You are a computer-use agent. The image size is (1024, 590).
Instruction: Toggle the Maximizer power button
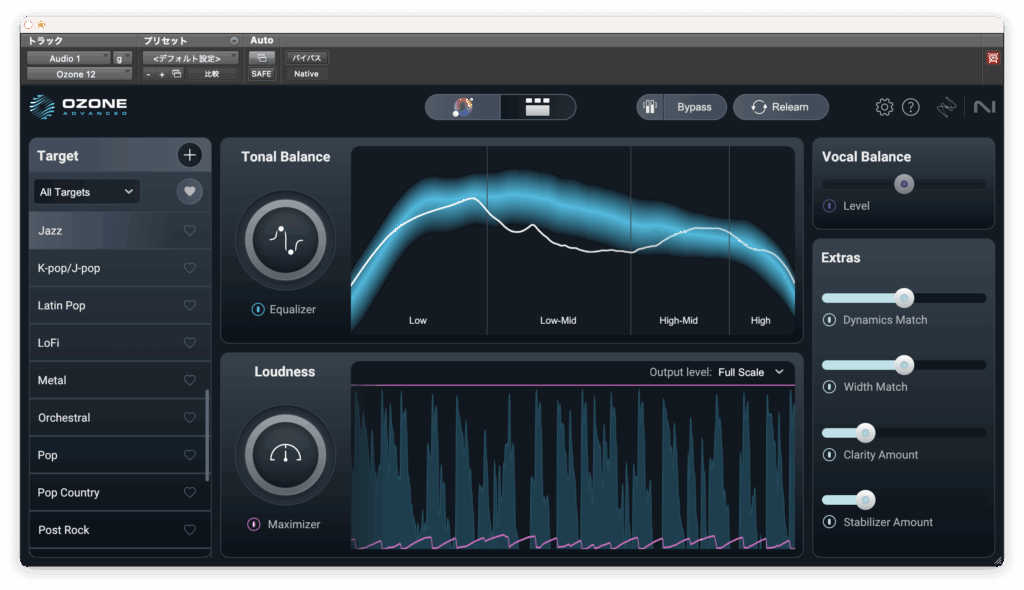pyautogui.click(x=254, y=524)
